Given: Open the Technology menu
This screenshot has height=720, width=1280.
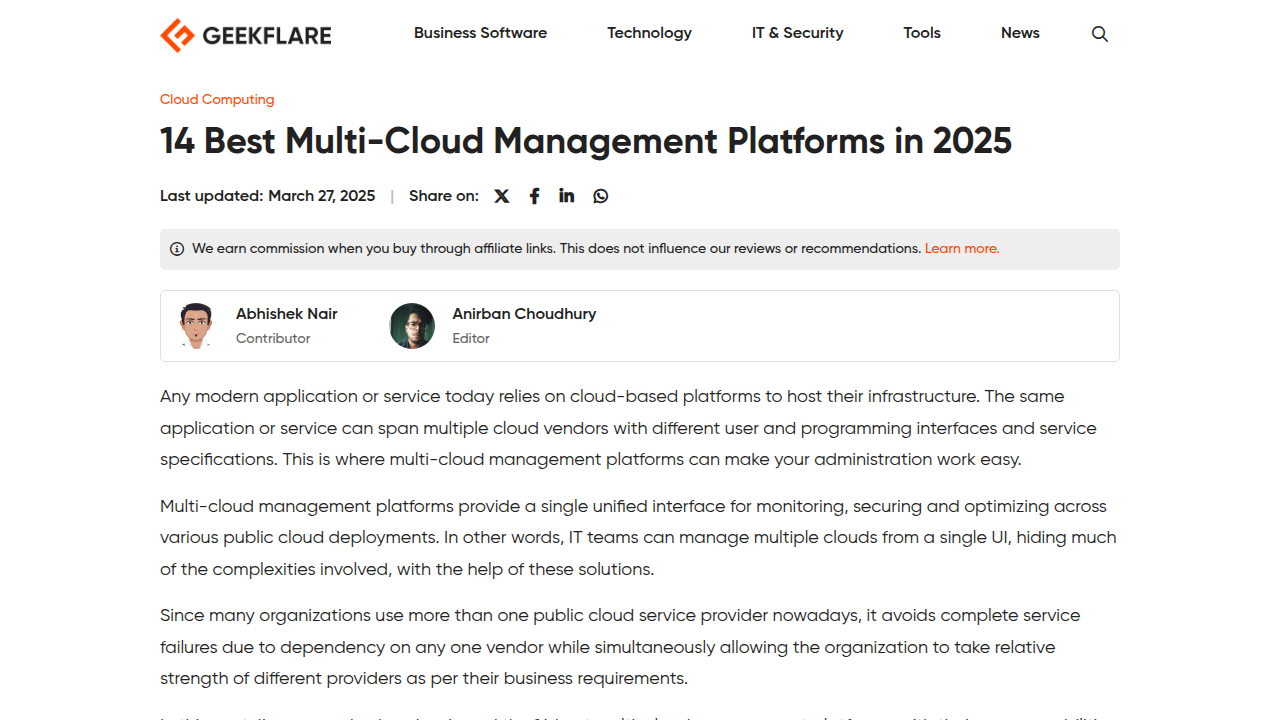Looking at the screenshot, I should (x=649, y=33).
